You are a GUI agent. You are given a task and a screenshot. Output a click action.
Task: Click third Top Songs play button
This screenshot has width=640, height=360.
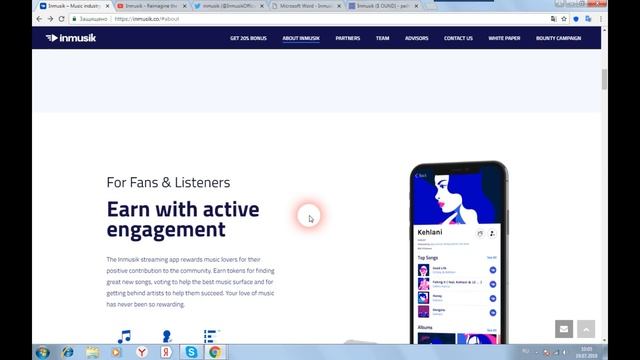click(493, 298)
